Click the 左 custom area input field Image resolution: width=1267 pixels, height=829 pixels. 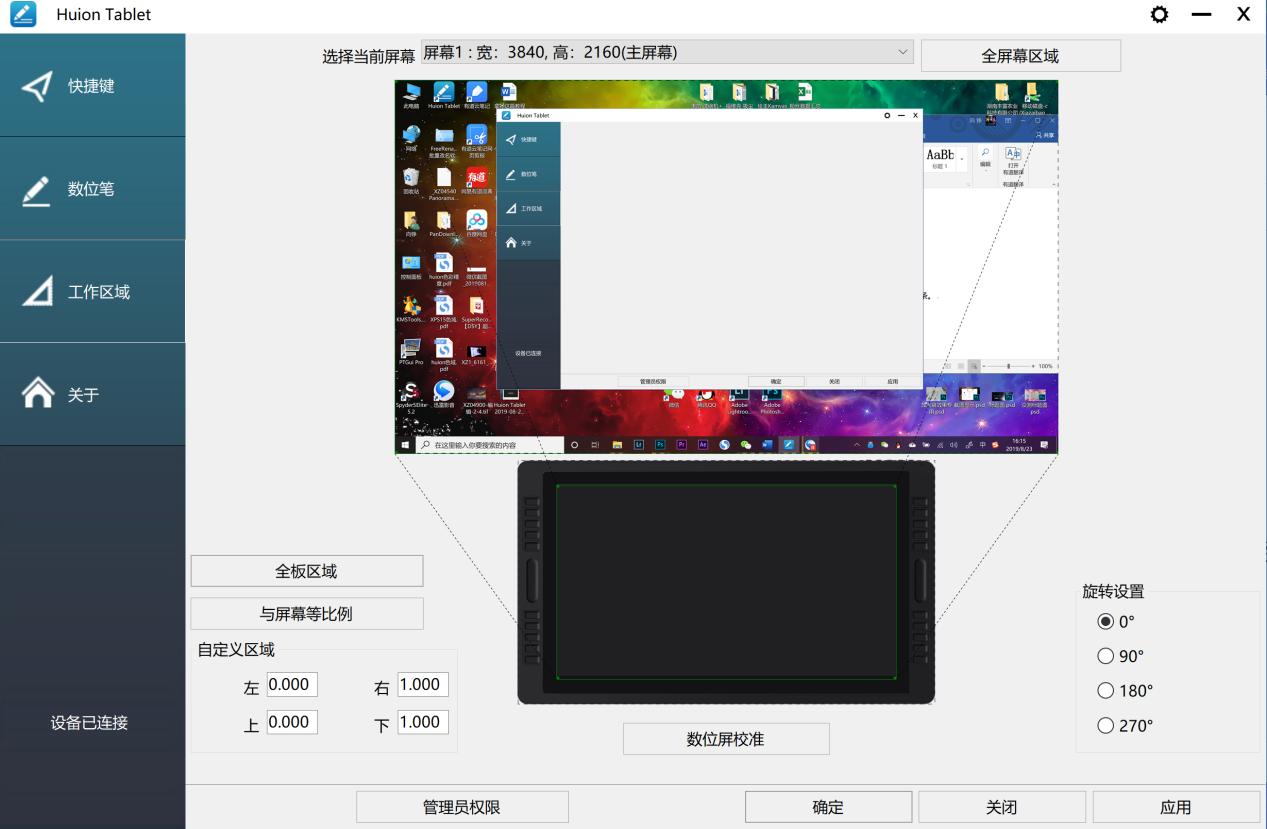coord(292,684)
